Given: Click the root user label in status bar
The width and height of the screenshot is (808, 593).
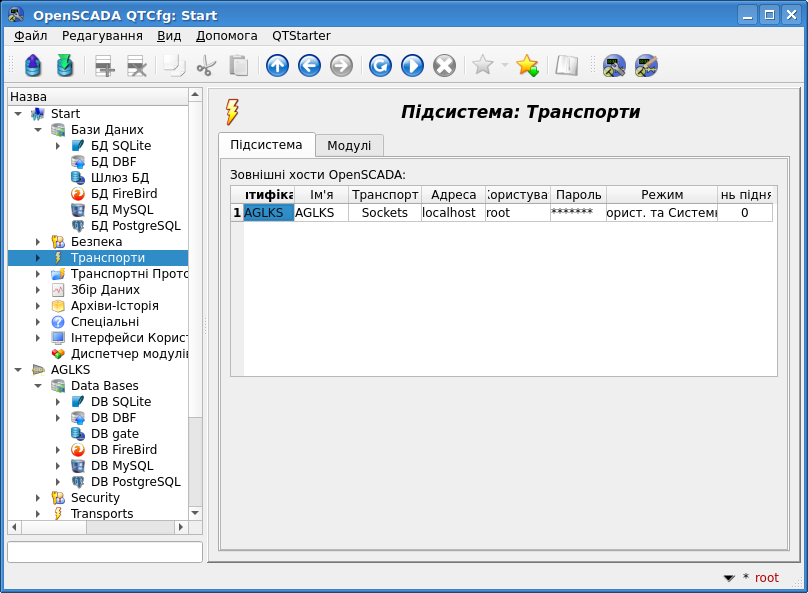Looking at the screenshot, I should [x=766, y=578].
